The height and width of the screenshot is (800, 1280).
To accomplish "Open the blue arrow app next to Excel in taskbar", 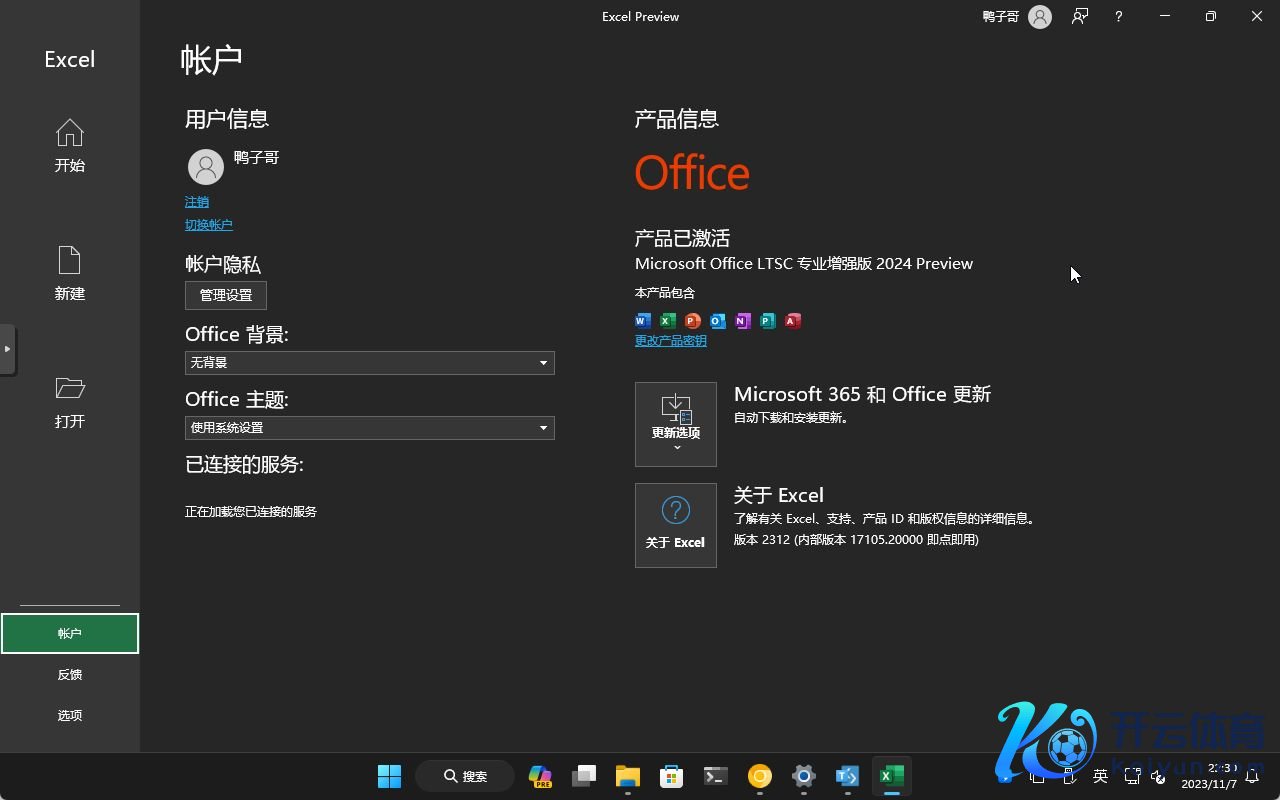I will pyautogui.click(x=848, y=776).
